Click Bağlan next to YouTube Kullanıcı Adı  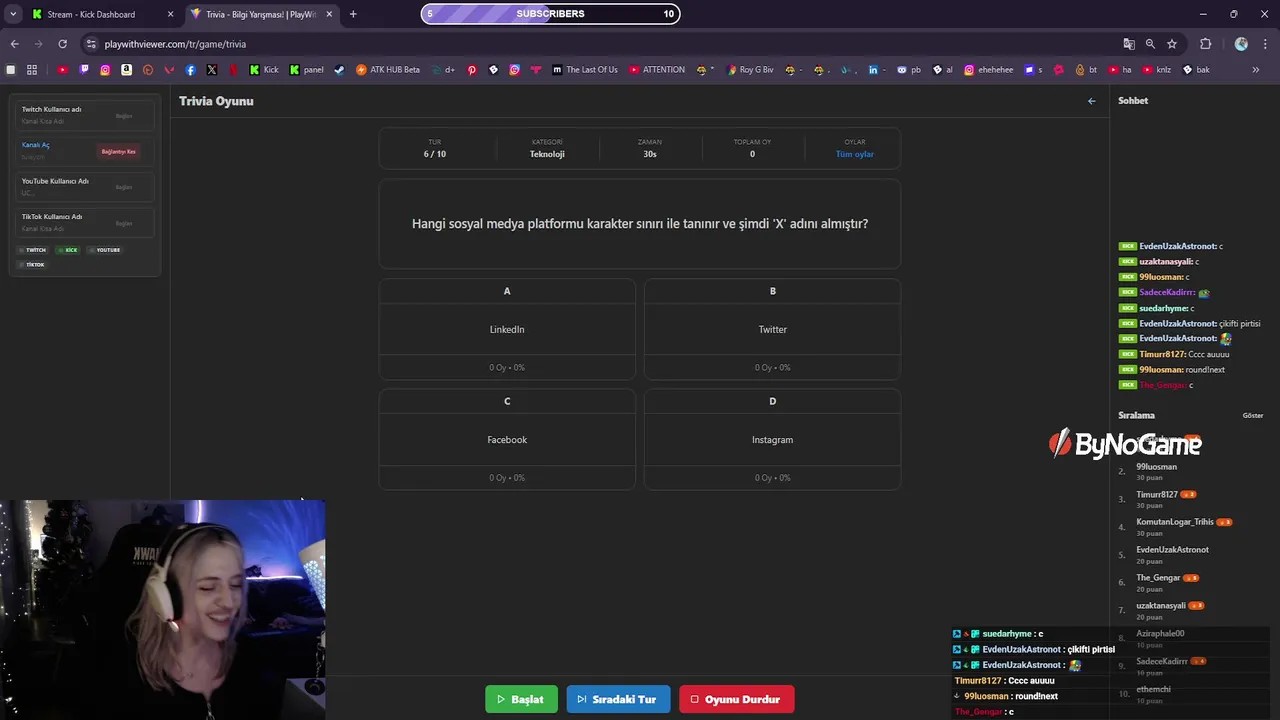[x=124, y=187]
